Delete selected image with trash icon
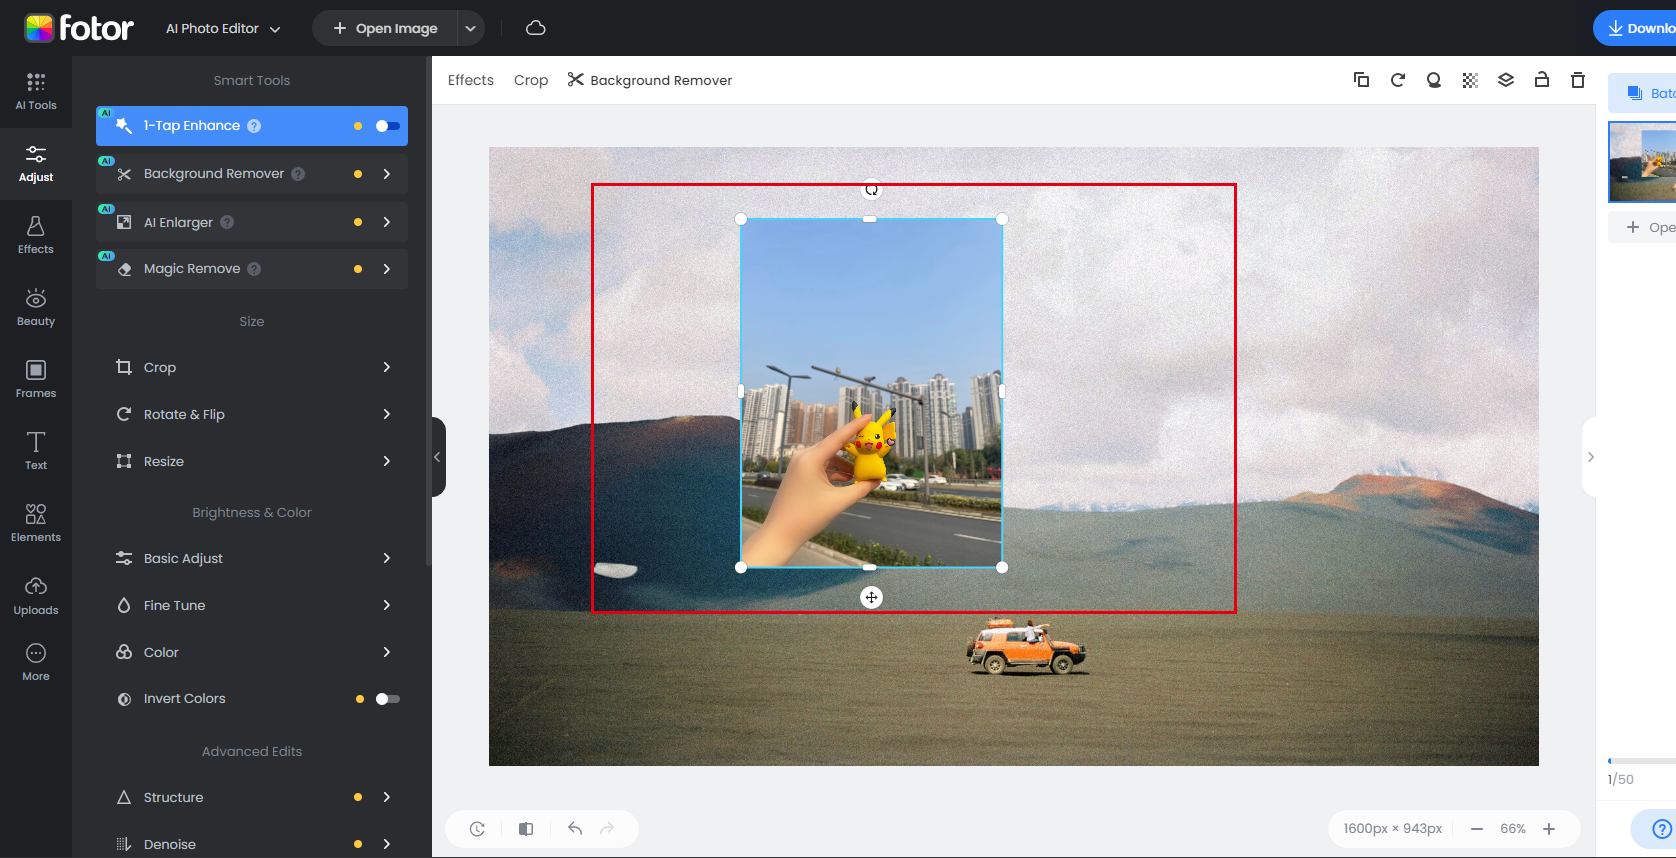1676x858 pixels. (1578, 80)
